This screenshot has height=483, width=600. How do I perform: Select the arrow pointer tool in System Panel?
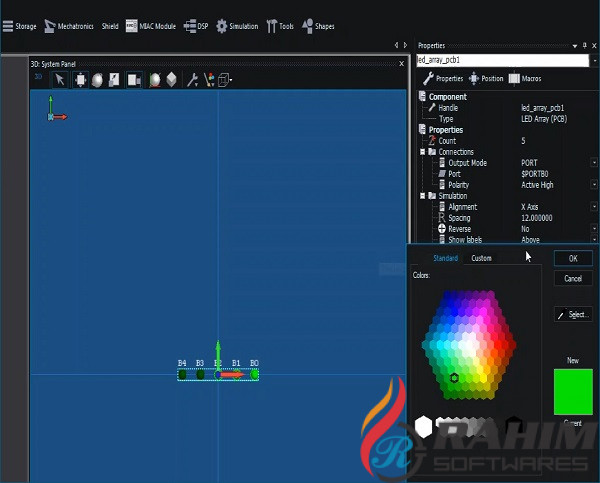tap(60, 80)
